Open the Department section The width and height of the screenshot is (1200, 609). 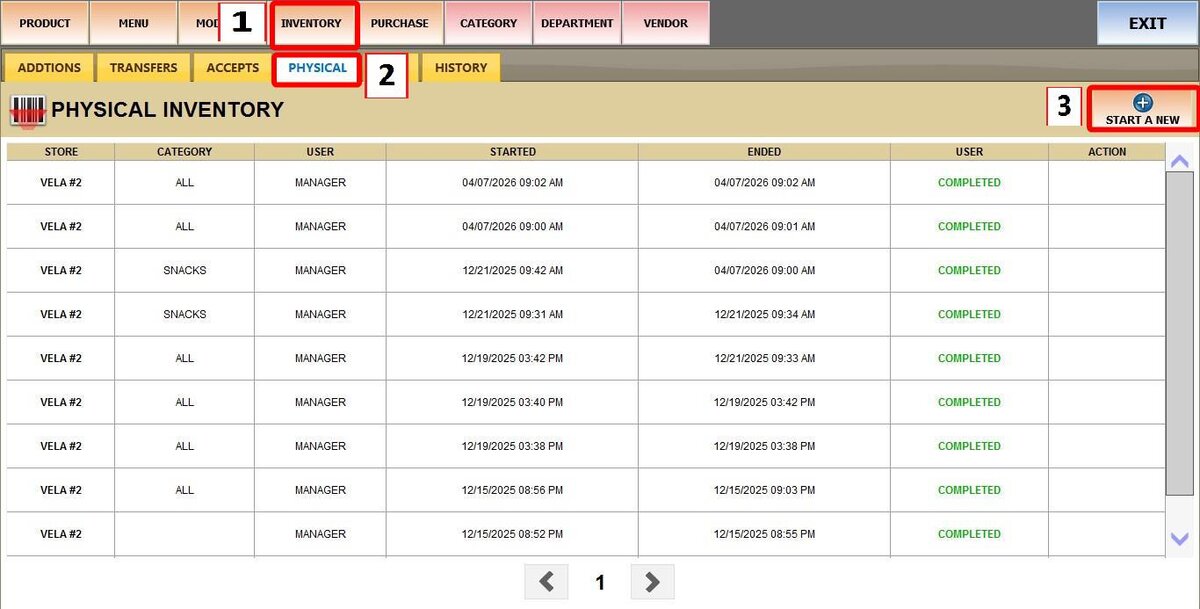(577, 23)
